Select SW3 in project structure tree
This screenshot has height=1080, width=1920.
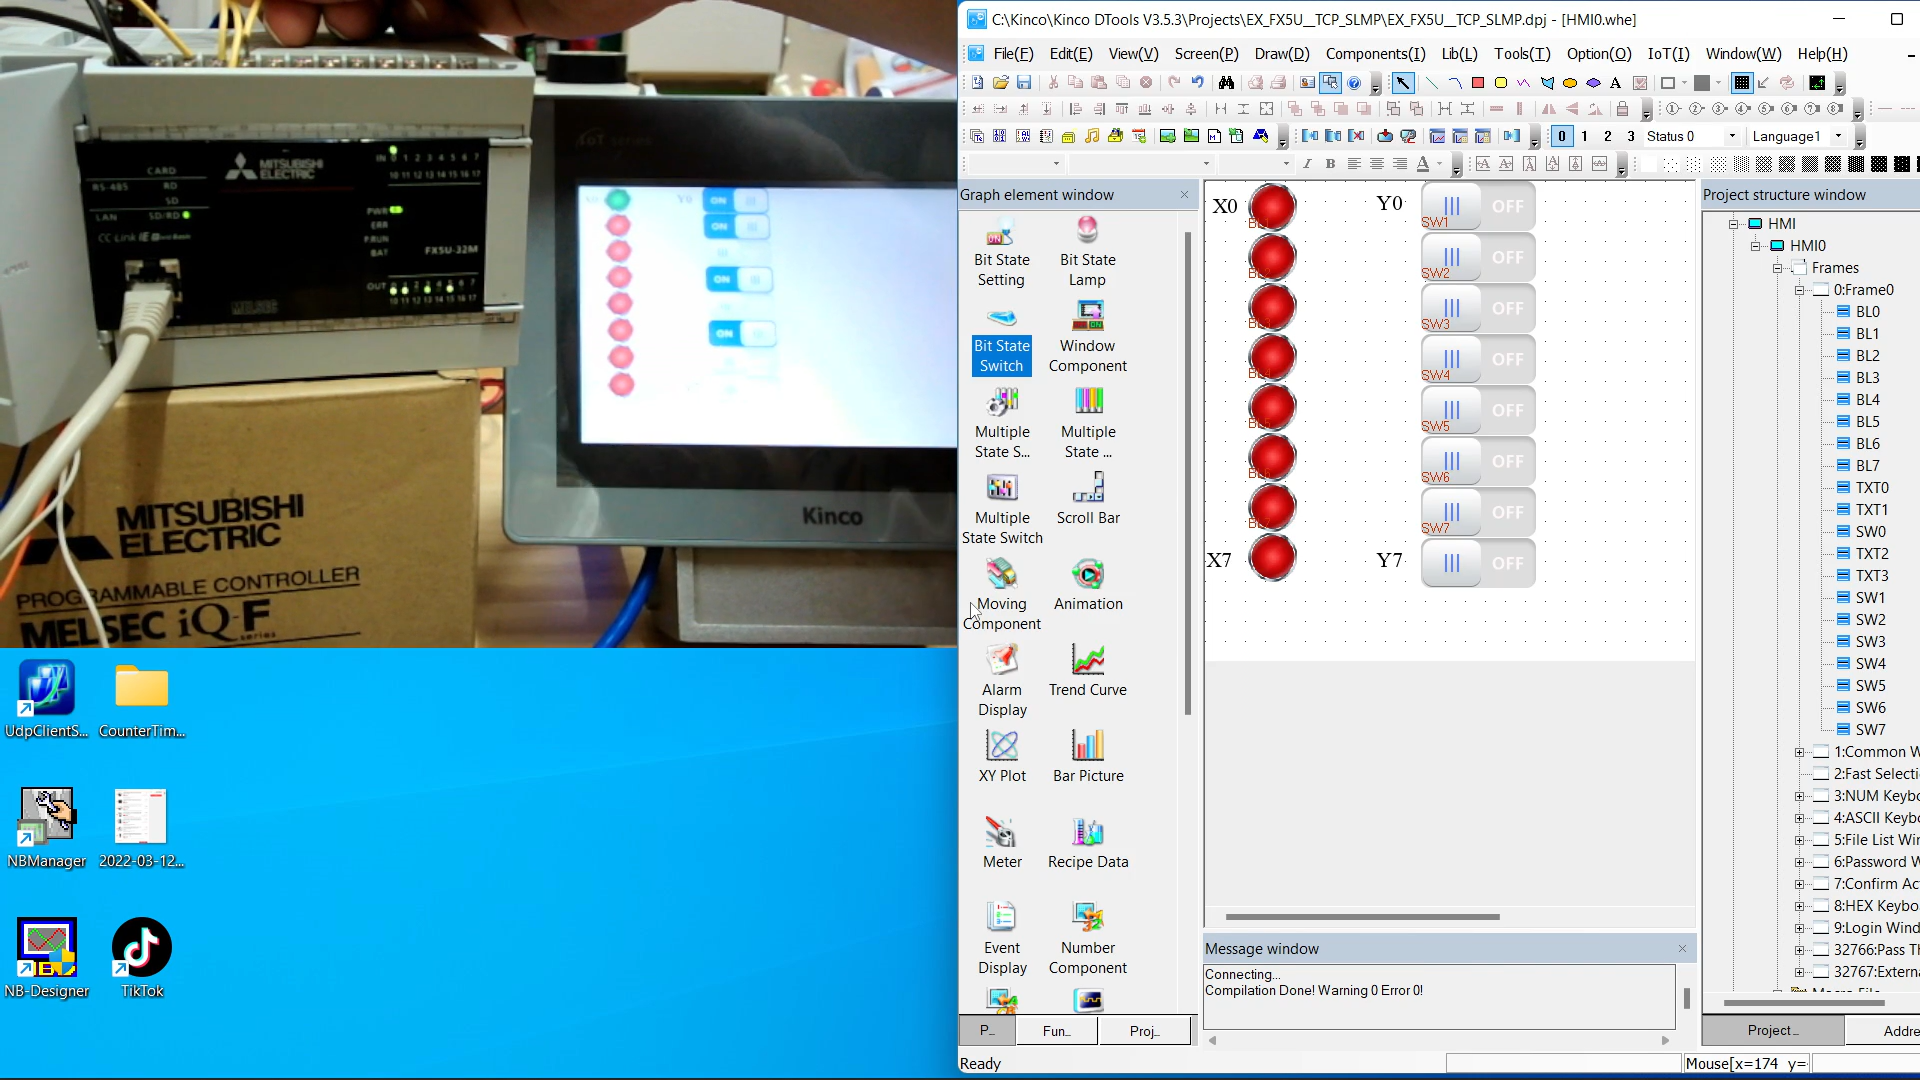1869,642
